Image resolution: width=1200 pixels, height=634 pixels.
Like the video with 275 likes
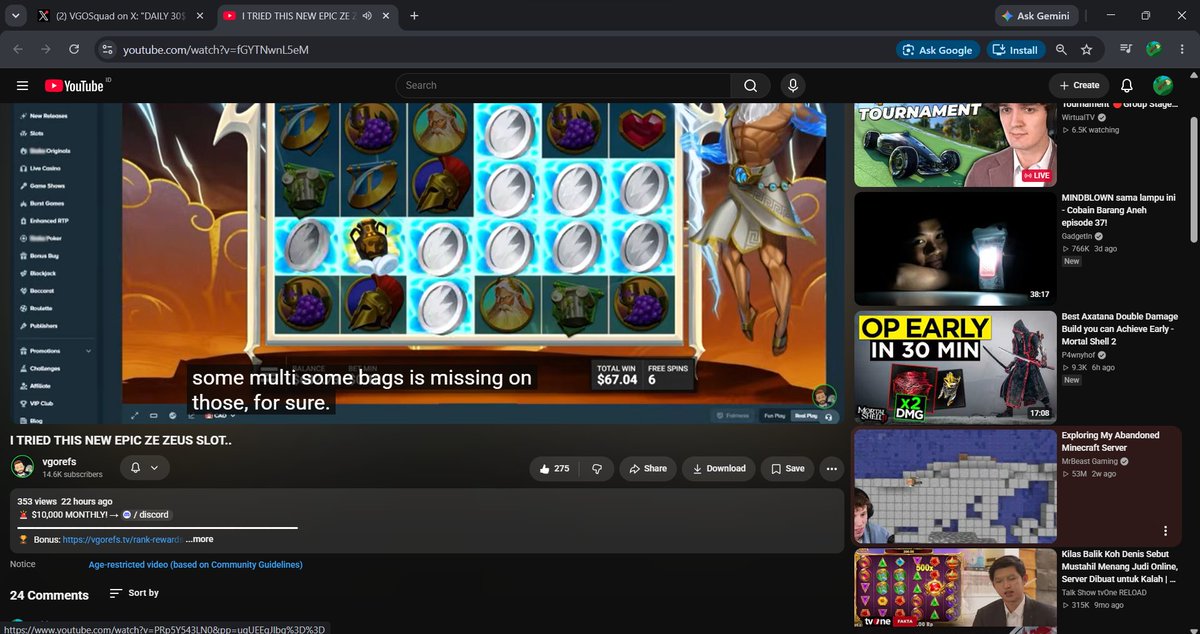tap(553, 468)
